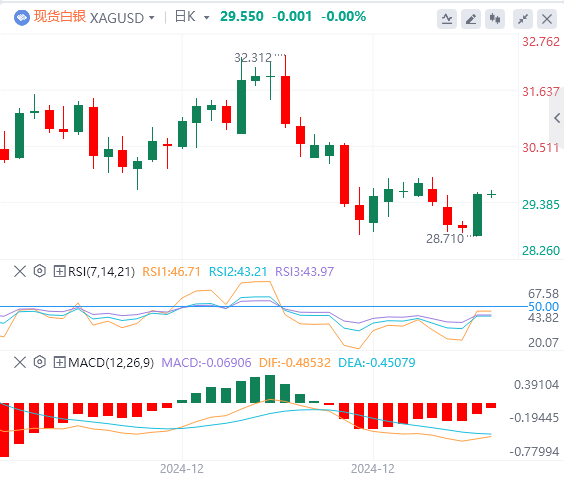
Task: Collapse chart with the shrink arrows icon
Action: click(x=523, y=19)
